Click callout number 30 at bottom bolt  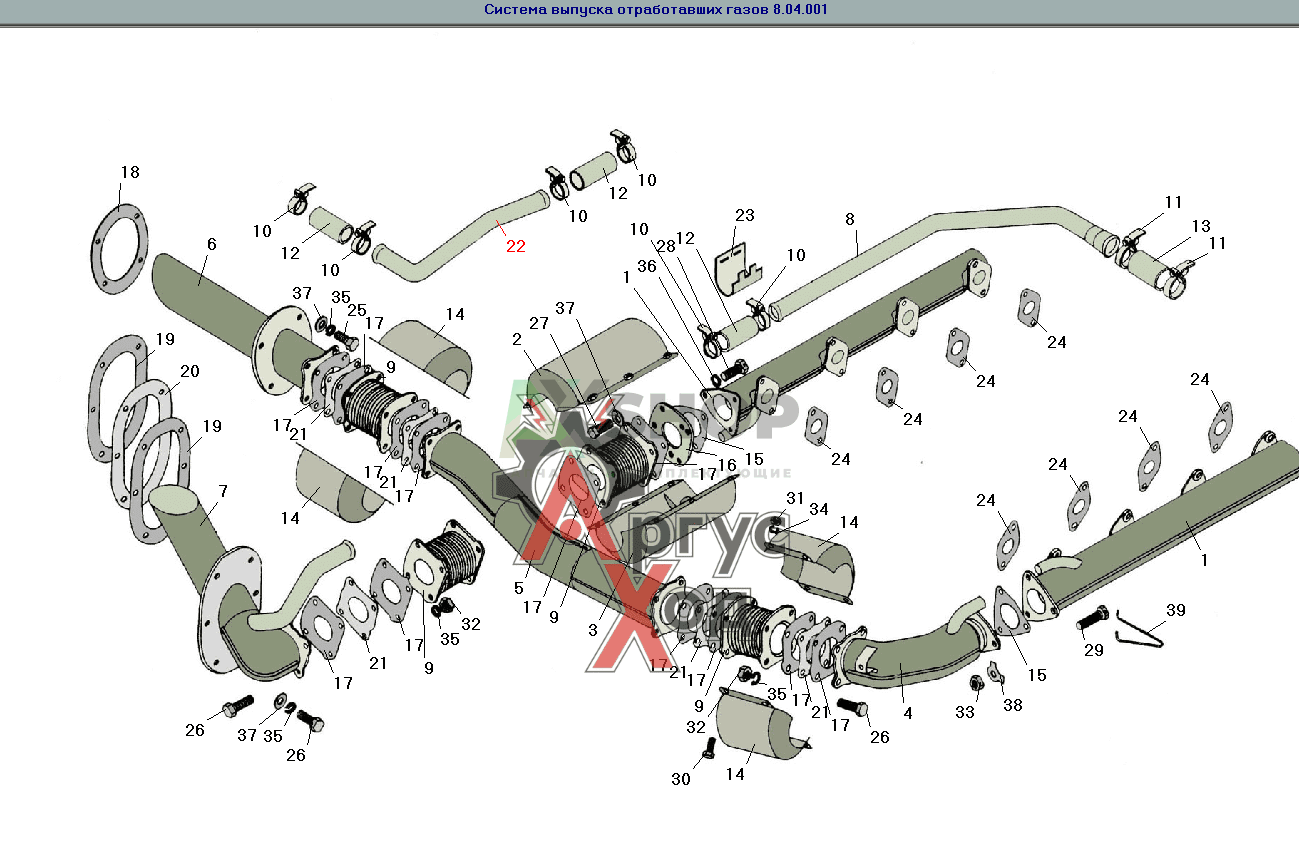click(x=681, y=780)
